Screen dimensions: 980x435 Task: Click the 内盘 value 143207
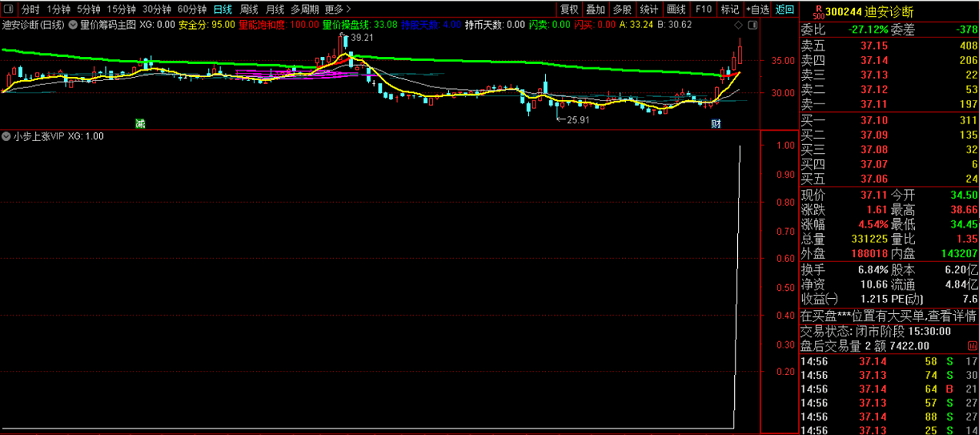click(x=959, y=253)
